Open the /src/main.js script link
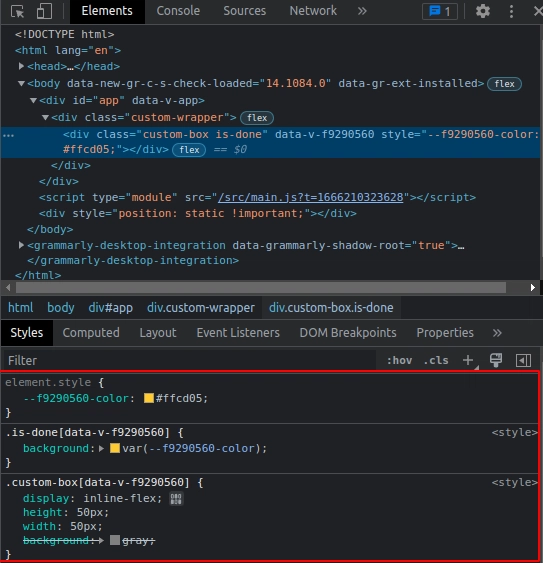The image size is (543, 563). point(311,197)
